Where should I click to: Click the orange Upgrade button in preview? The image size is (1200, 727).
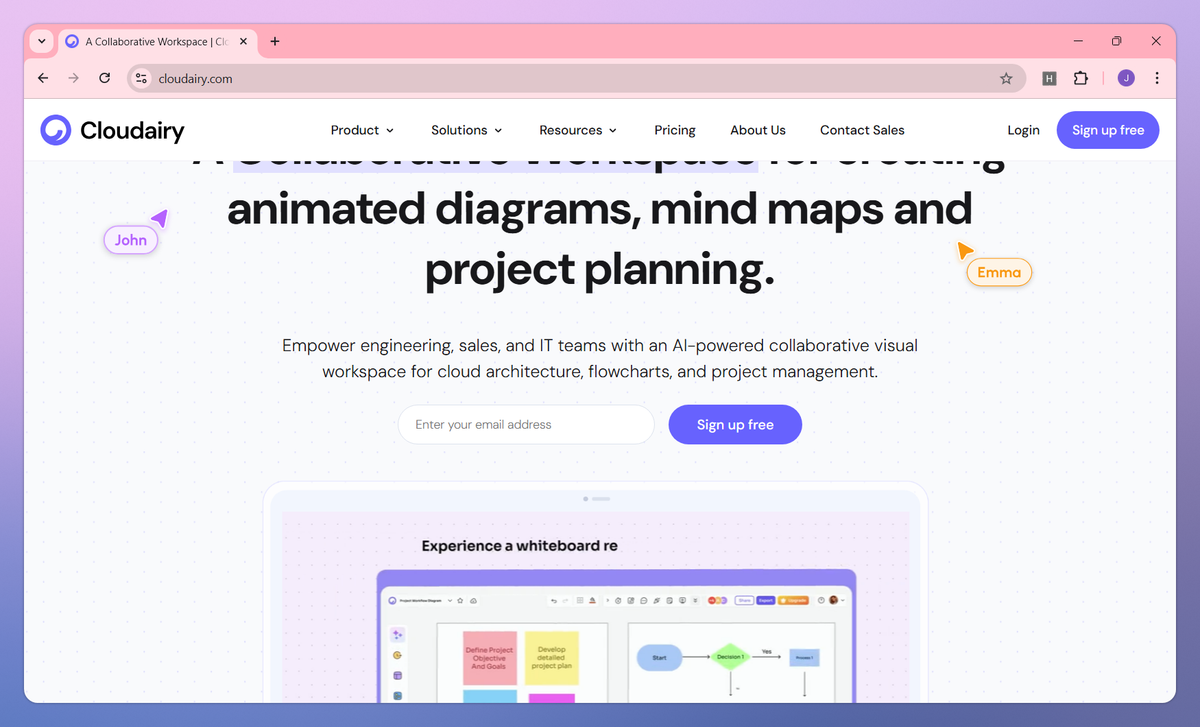(793, 600)
